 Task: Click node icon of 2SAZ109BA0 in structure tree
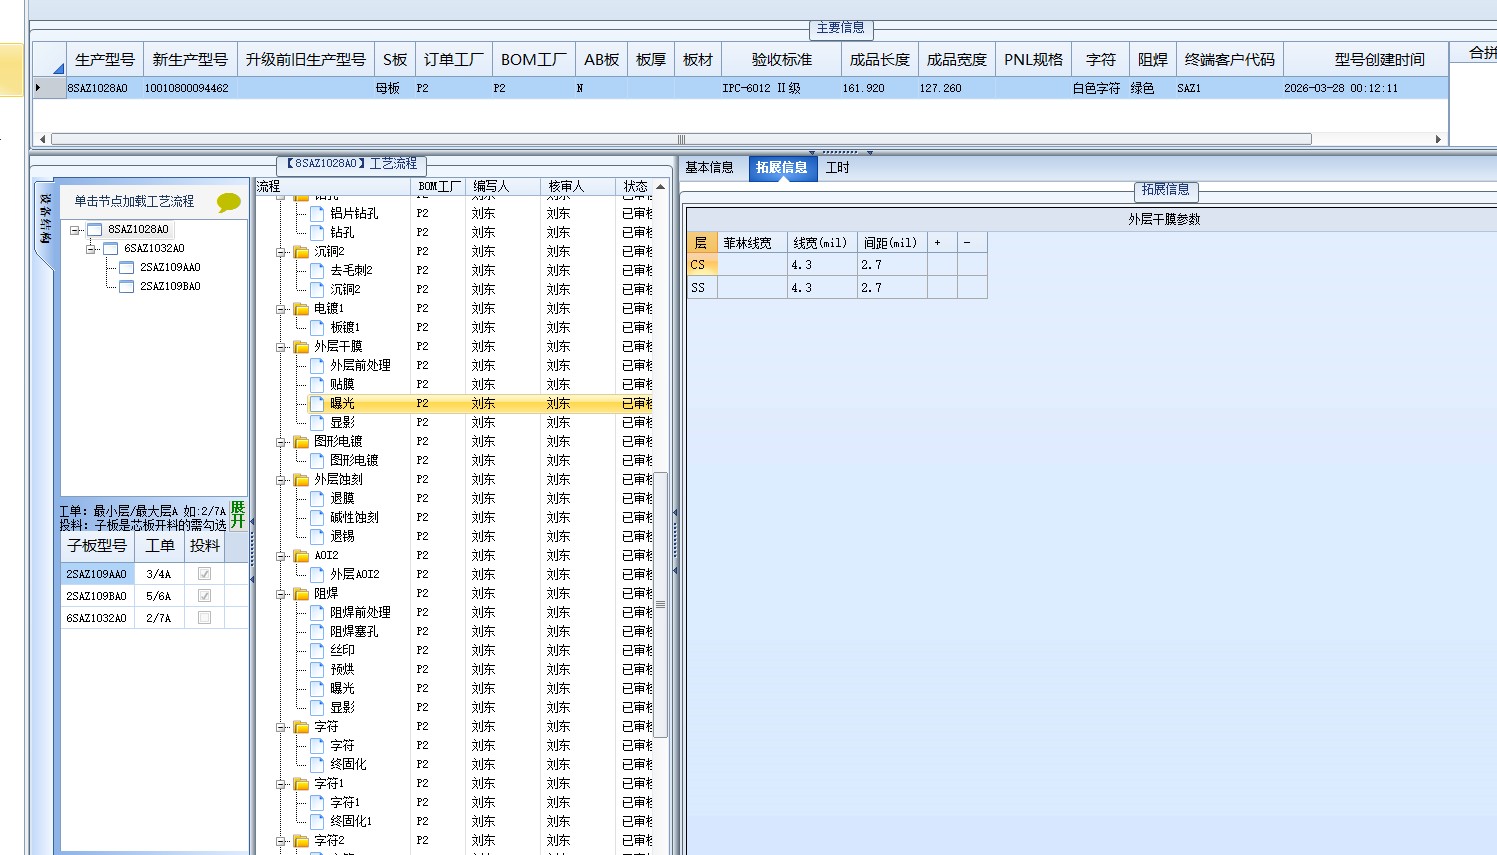pyautogui.click(x=126, y=287)
